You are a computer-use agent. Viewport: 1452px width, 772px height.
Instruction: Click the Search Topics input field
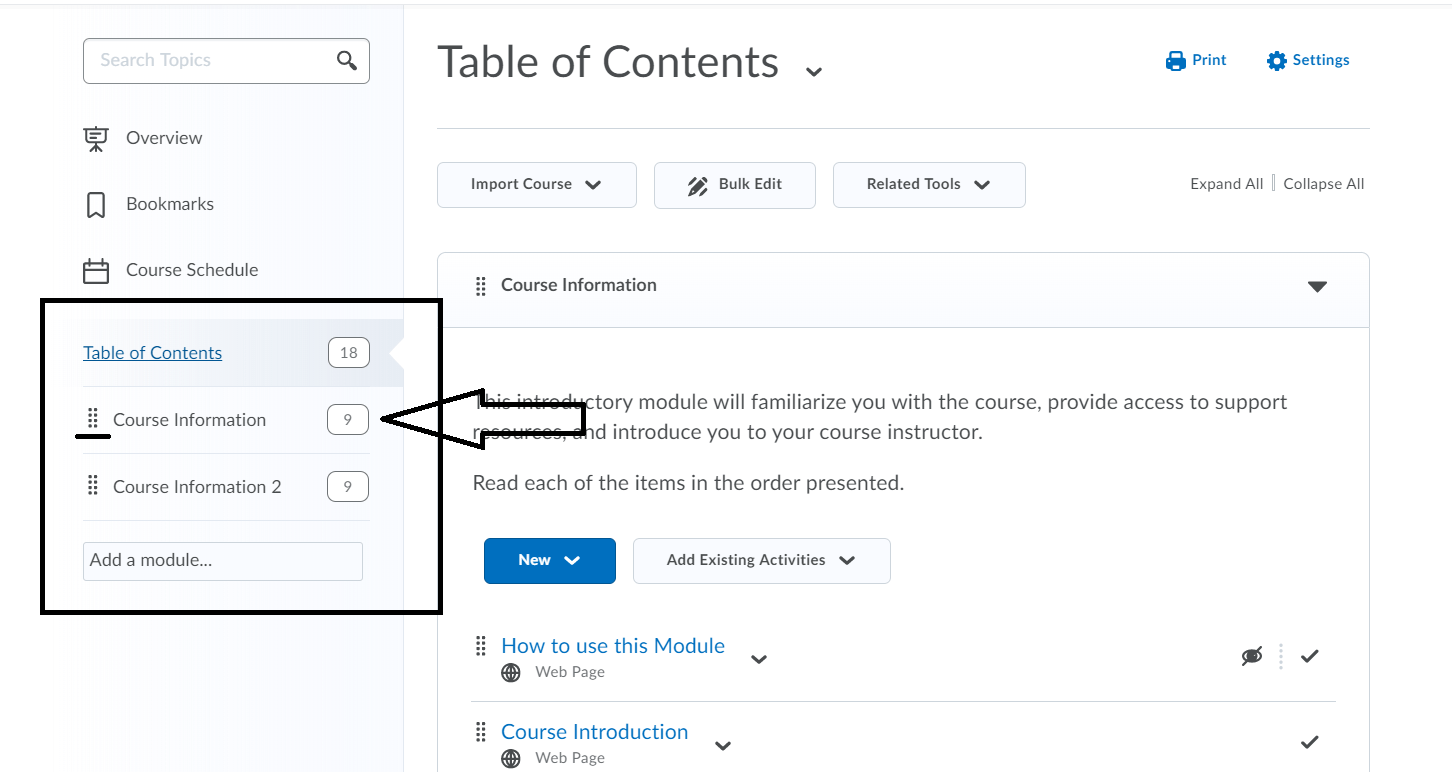(210, 61)
